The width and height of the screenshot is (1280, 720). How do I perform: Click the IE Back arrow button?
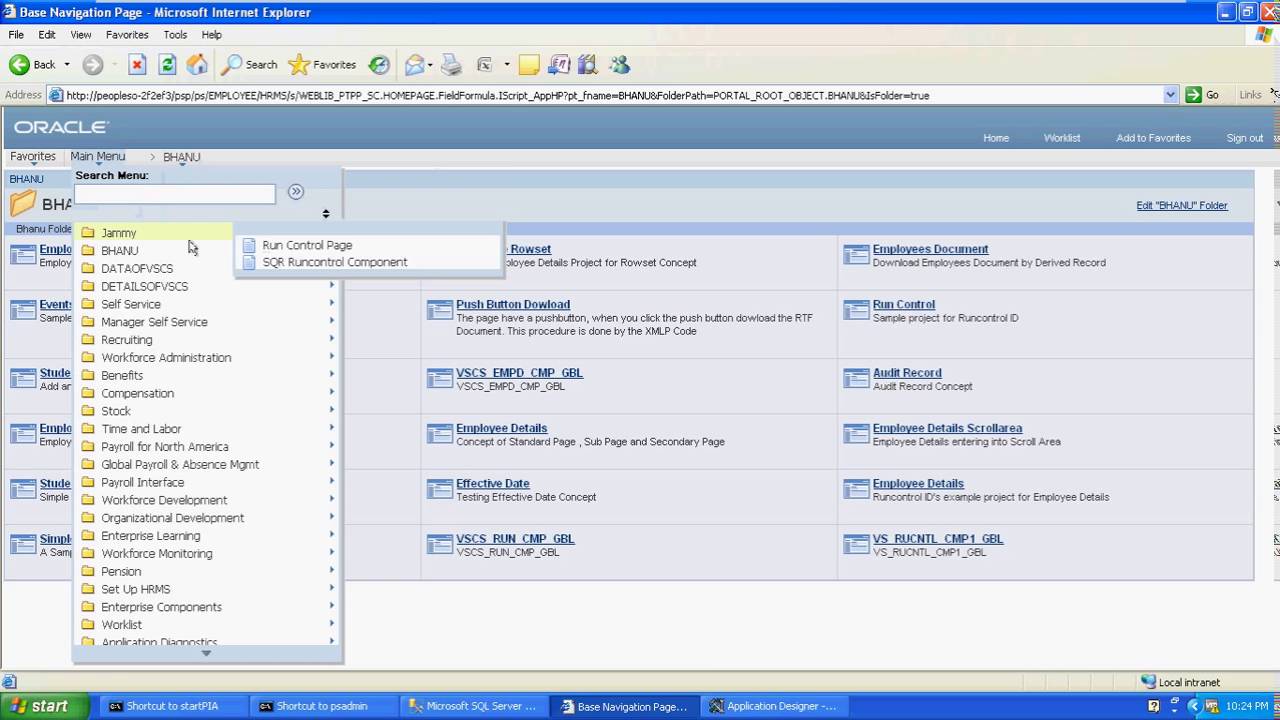point(19,65)
